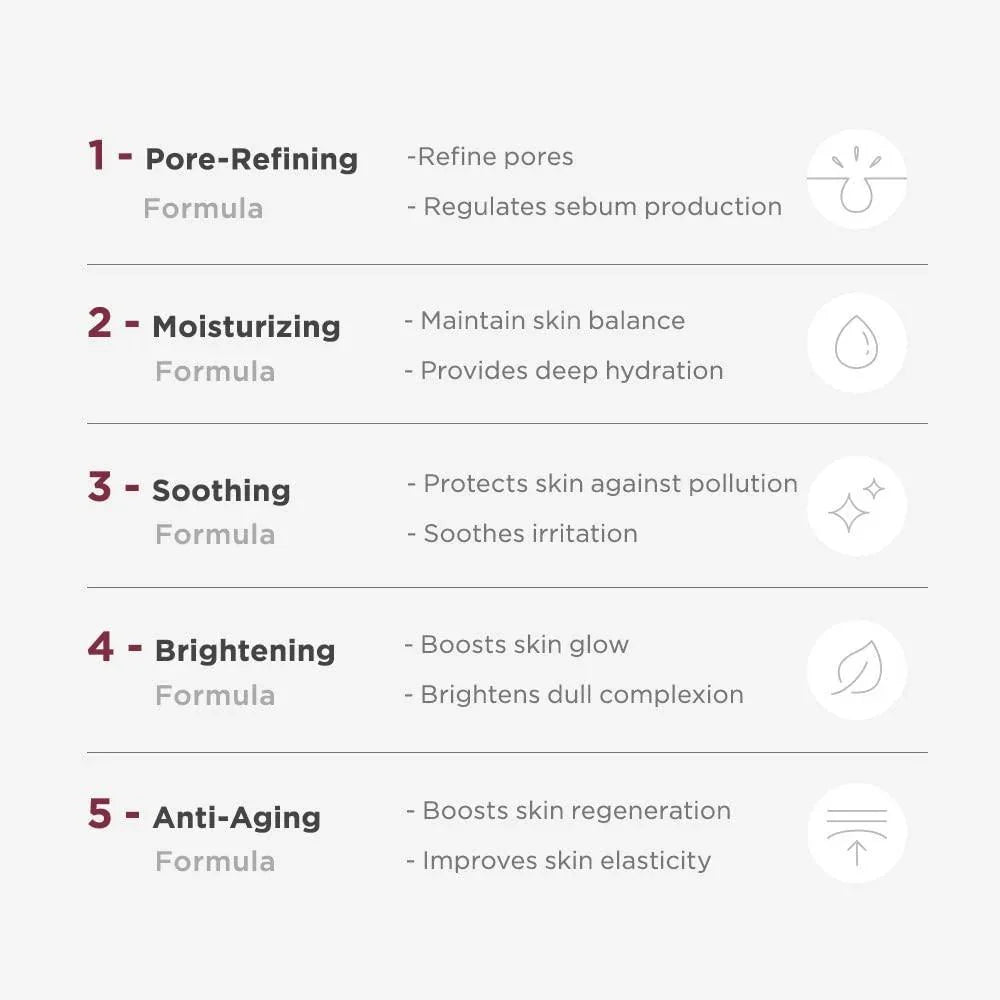Click the number 1 label
1000x1000 pixels.
tap(96, 155)
